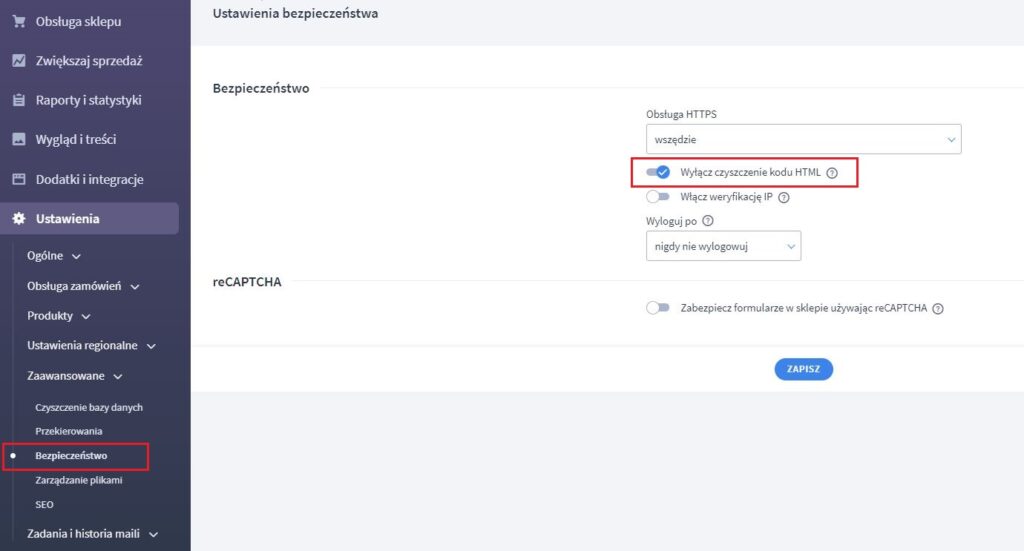This screenshot has width=1024, height=551.
Task: Click the shopping cart icon for Obsługa sklepu
Action: 18,21
